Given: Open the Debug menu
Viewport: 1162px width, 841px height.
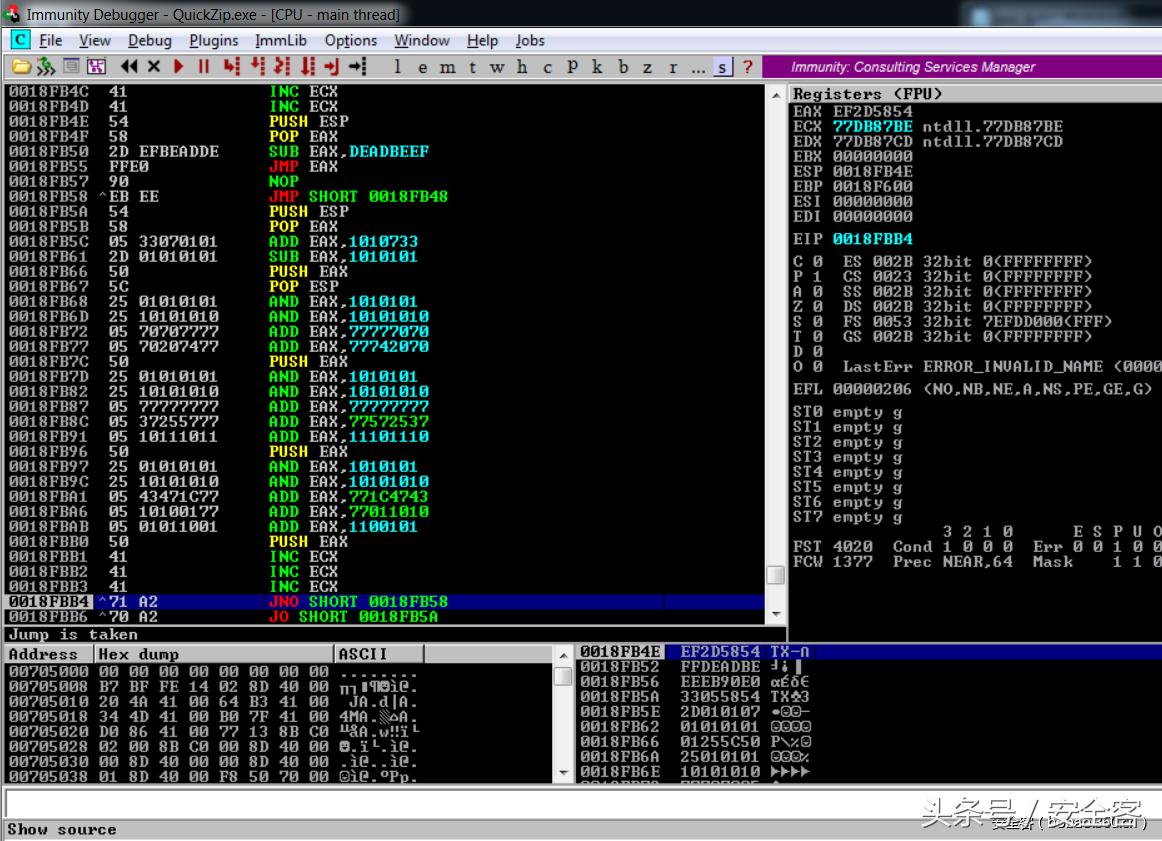Looking at the screenshot, I should (x=150, y=41).
